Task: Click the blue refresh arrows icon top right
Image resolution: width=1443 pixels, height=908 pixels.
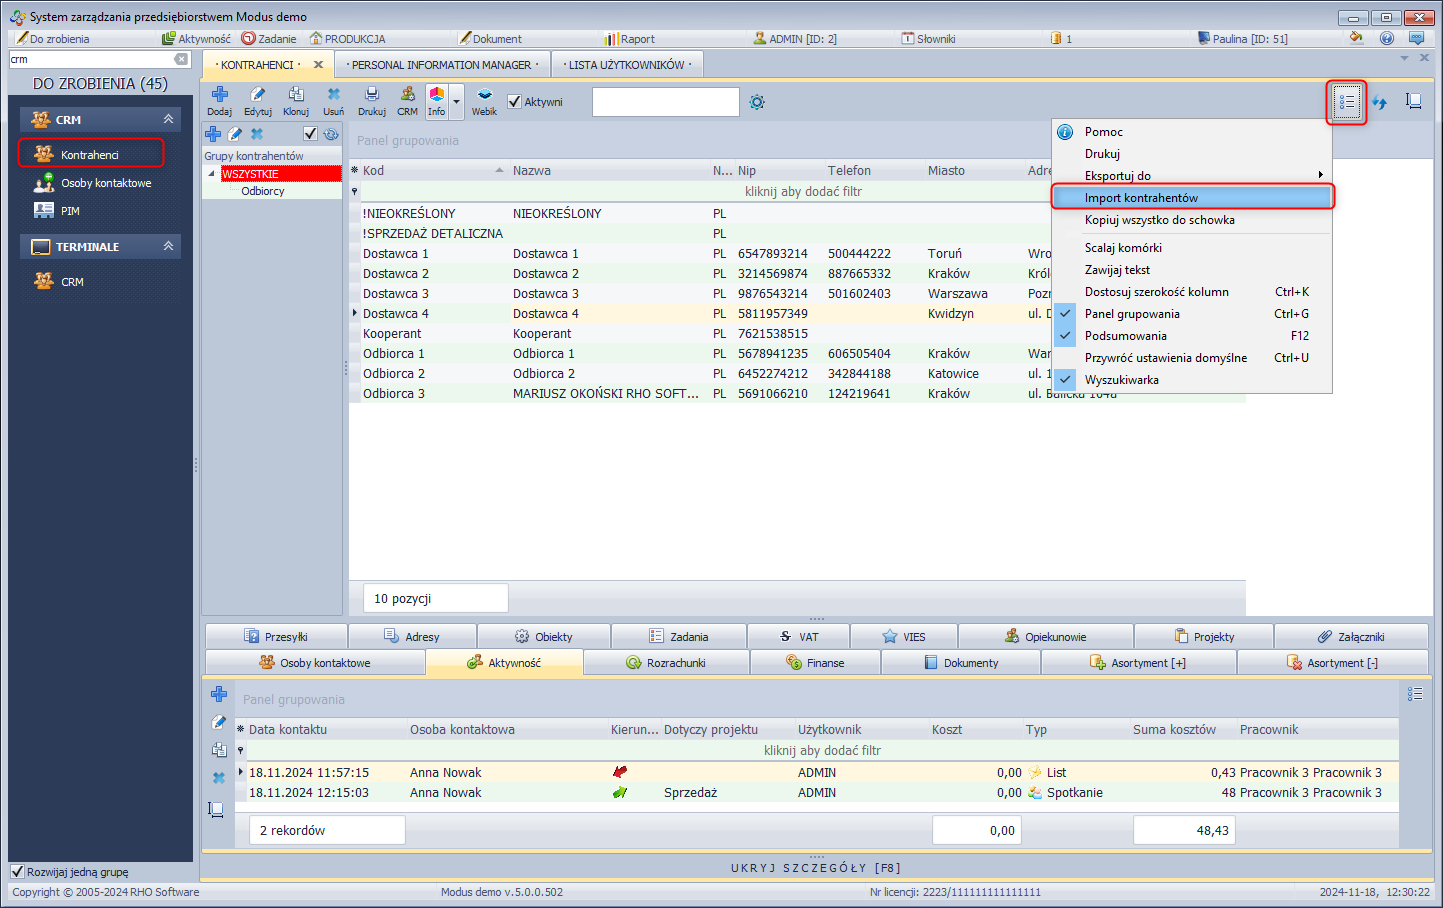Action: click(x=1380, y=102)
